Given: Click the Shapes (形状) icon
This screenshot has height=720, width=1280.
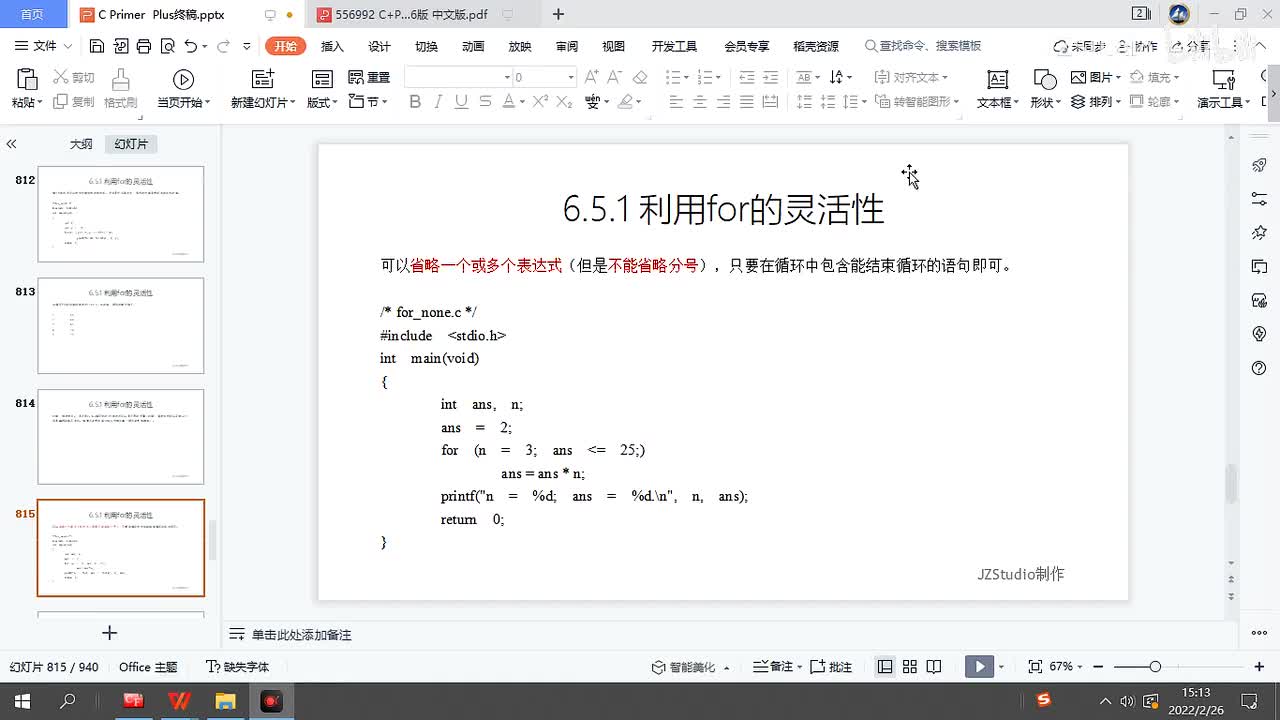Looking at the screenshot, I should [x=1044, y=80].
